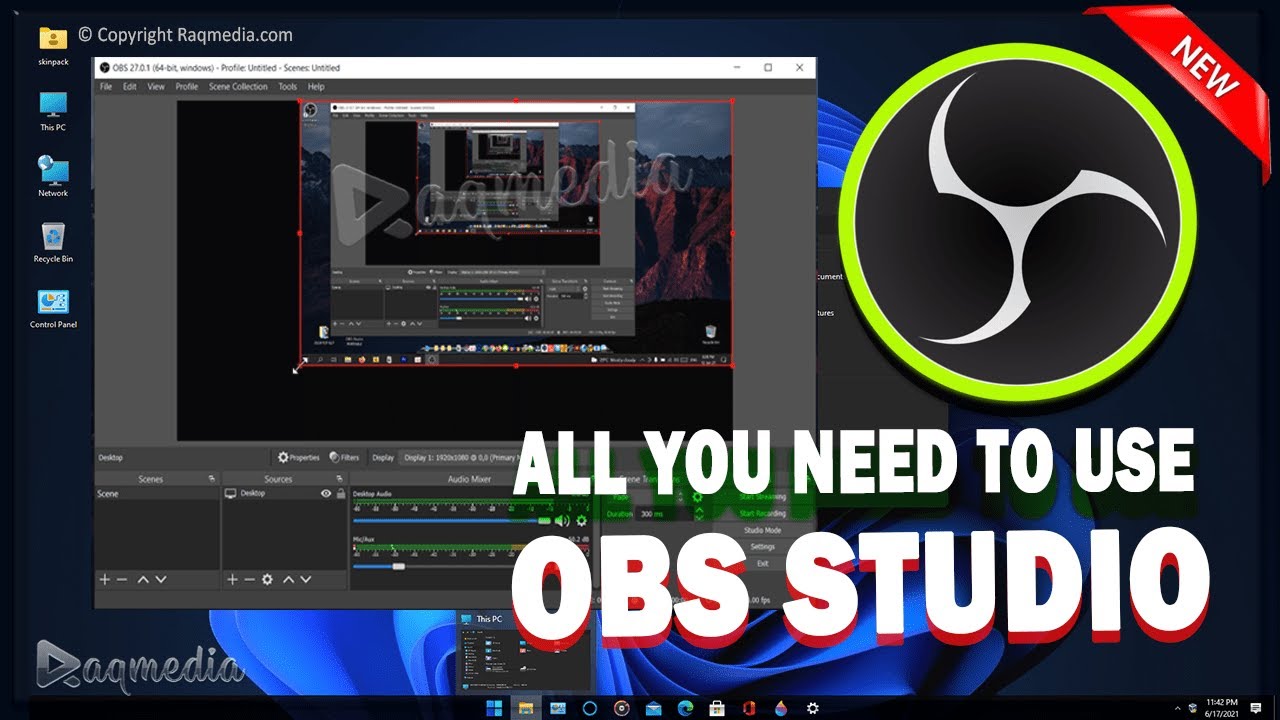Open source properties with the gear icon in Sources

[267, 579]
